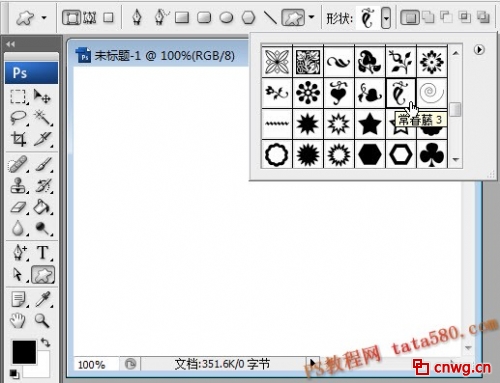Enable Fill Pixels mode in options bar
Image resolution: width=500 pixels, height=383 pixels.
click(x=108, y=17)
